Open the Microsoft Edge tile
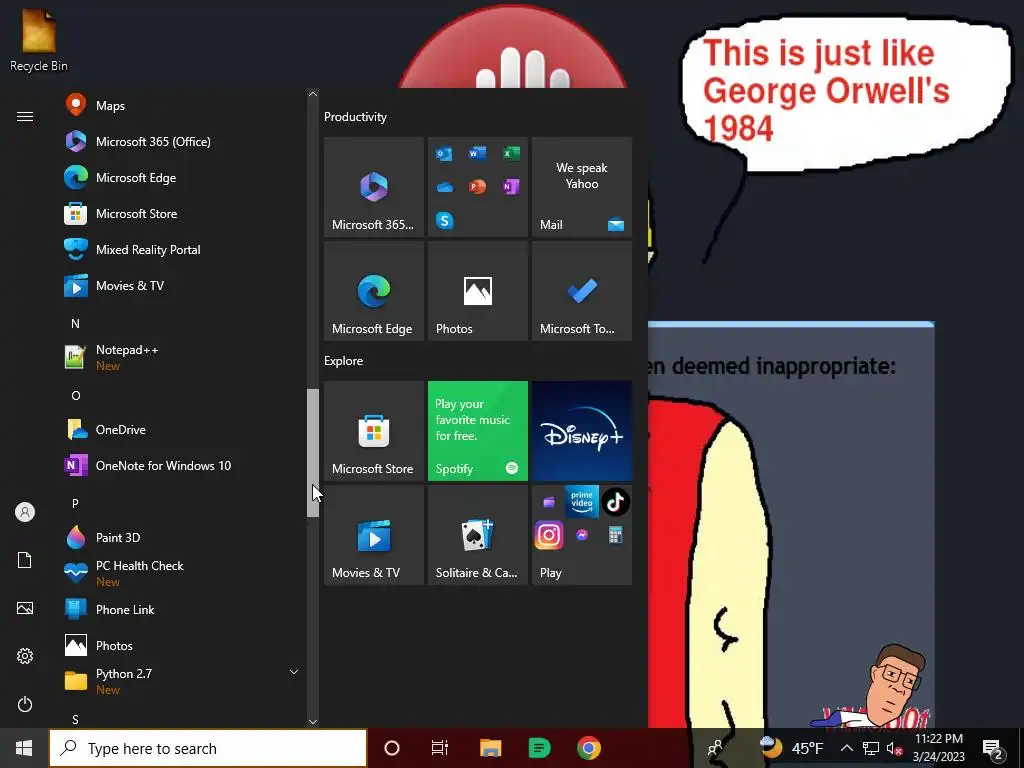The height and width of the screenshot is (768, 1024). pos(374,291)
